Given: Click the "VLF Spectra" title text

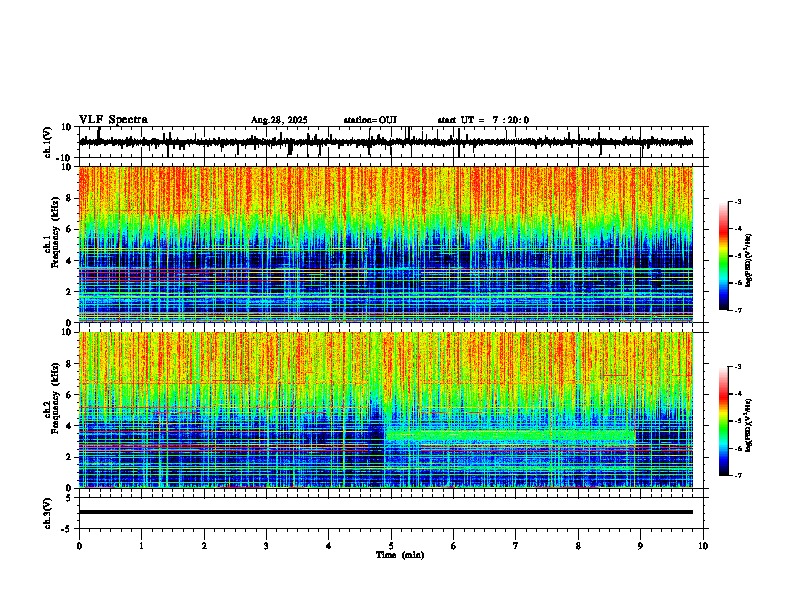Looking at the screenshot, I should coord(113,120).
